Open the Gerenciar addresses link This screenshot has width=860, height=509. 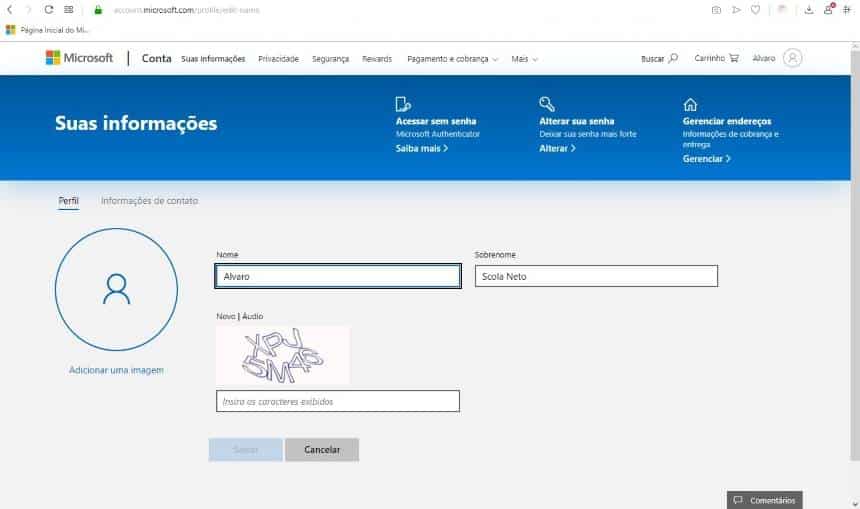pos(706,159)
